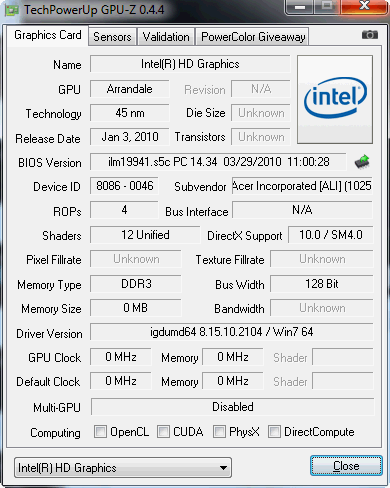Tick the DirectCompute checkbox
The image size is (390, 488).
274,431
